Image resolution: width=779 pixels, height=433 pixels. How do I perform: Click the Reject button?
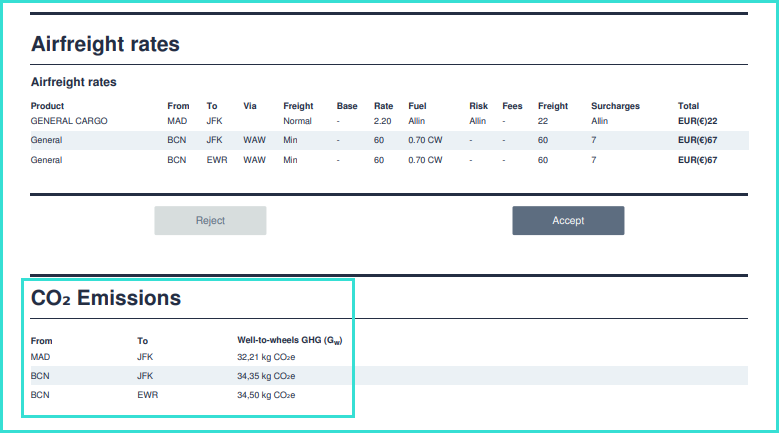210,220
